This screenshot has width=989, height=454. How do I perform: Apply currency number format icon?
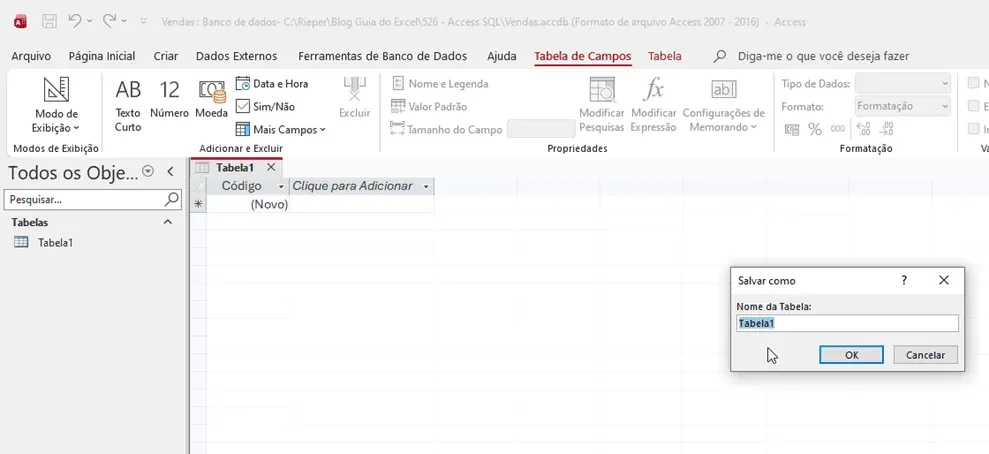792,129
